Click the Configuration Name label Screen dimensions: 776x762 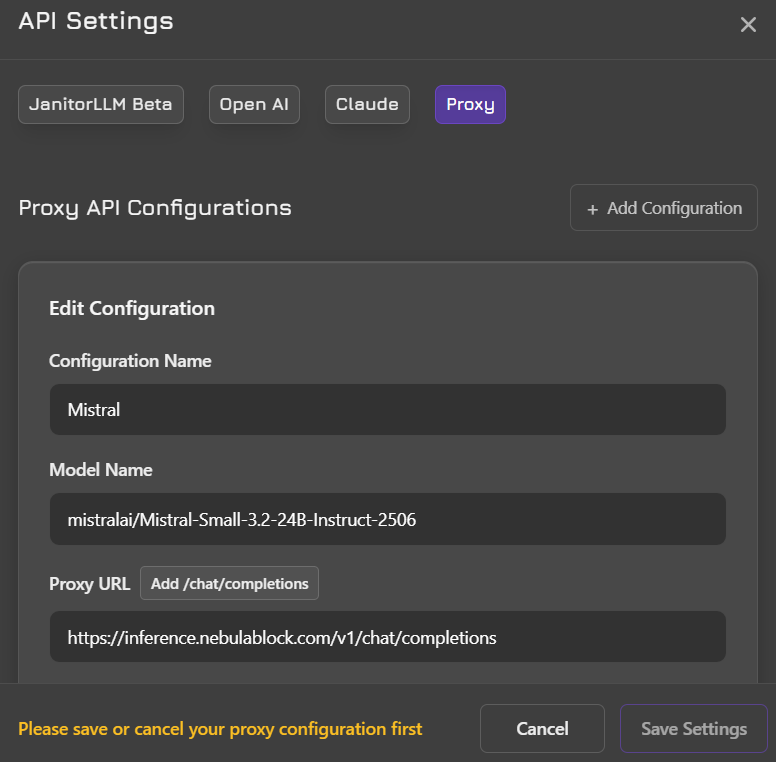coord(130,361)
